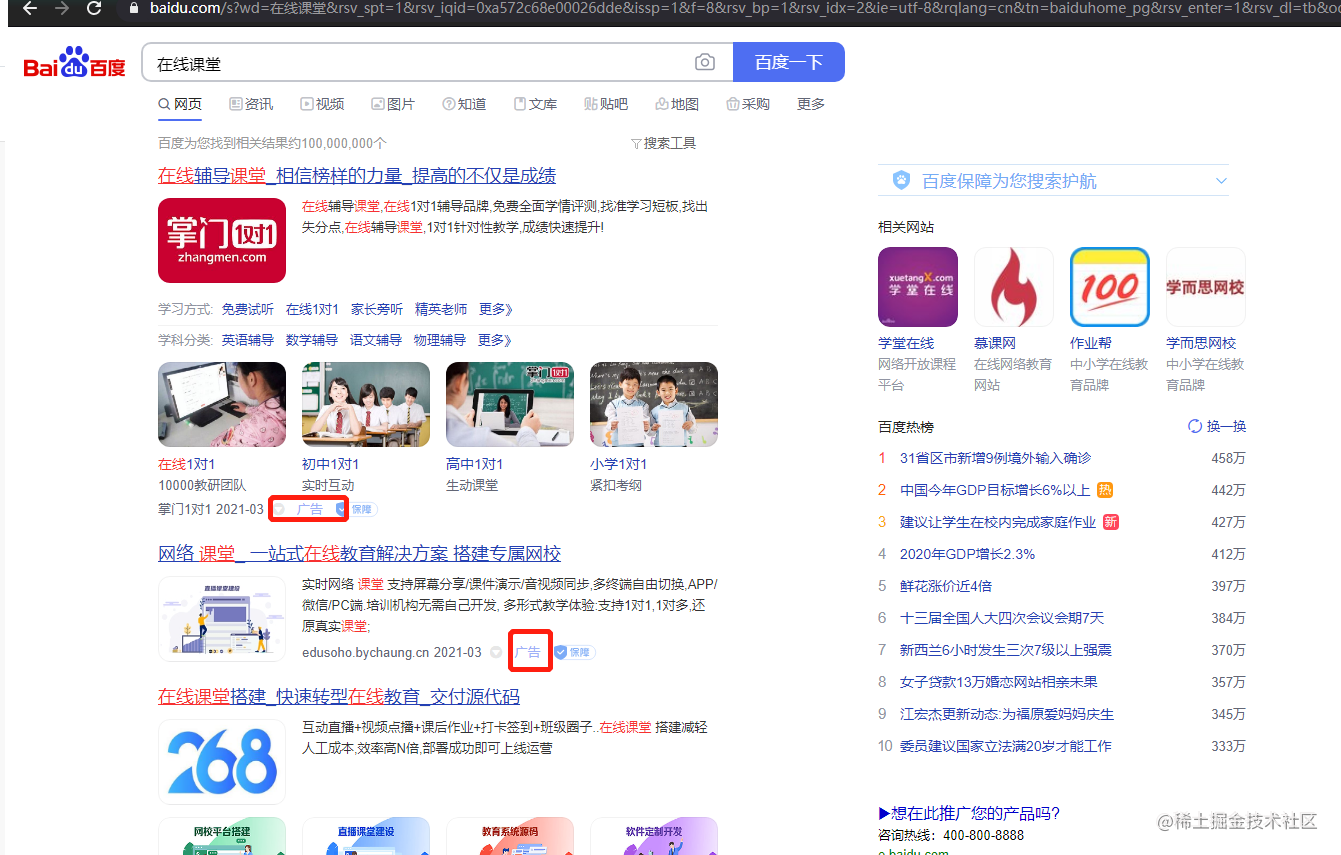Open the 在线1对1 thumbnail image
The image size is (1341, 855).
click(x=222, y=404)
